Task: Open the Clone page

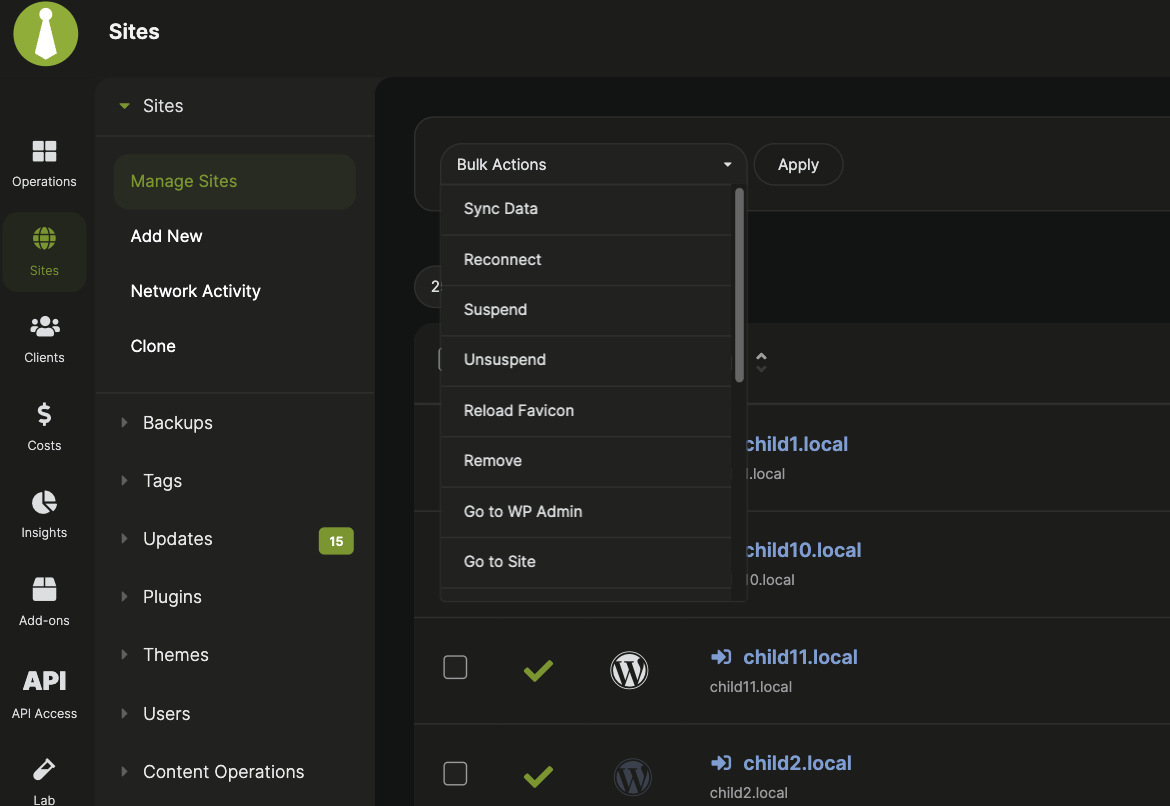Action: tap(153, 346)
